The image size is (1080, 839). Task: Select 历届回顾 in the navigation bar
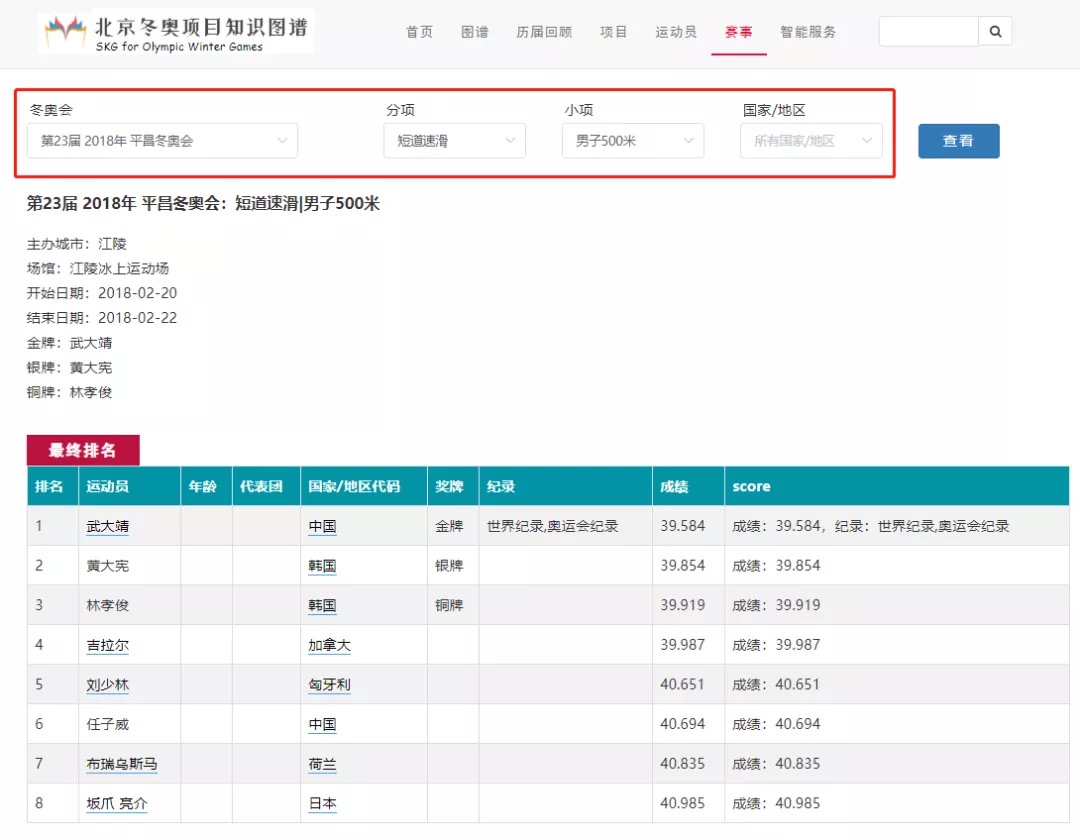click(544, 32)
